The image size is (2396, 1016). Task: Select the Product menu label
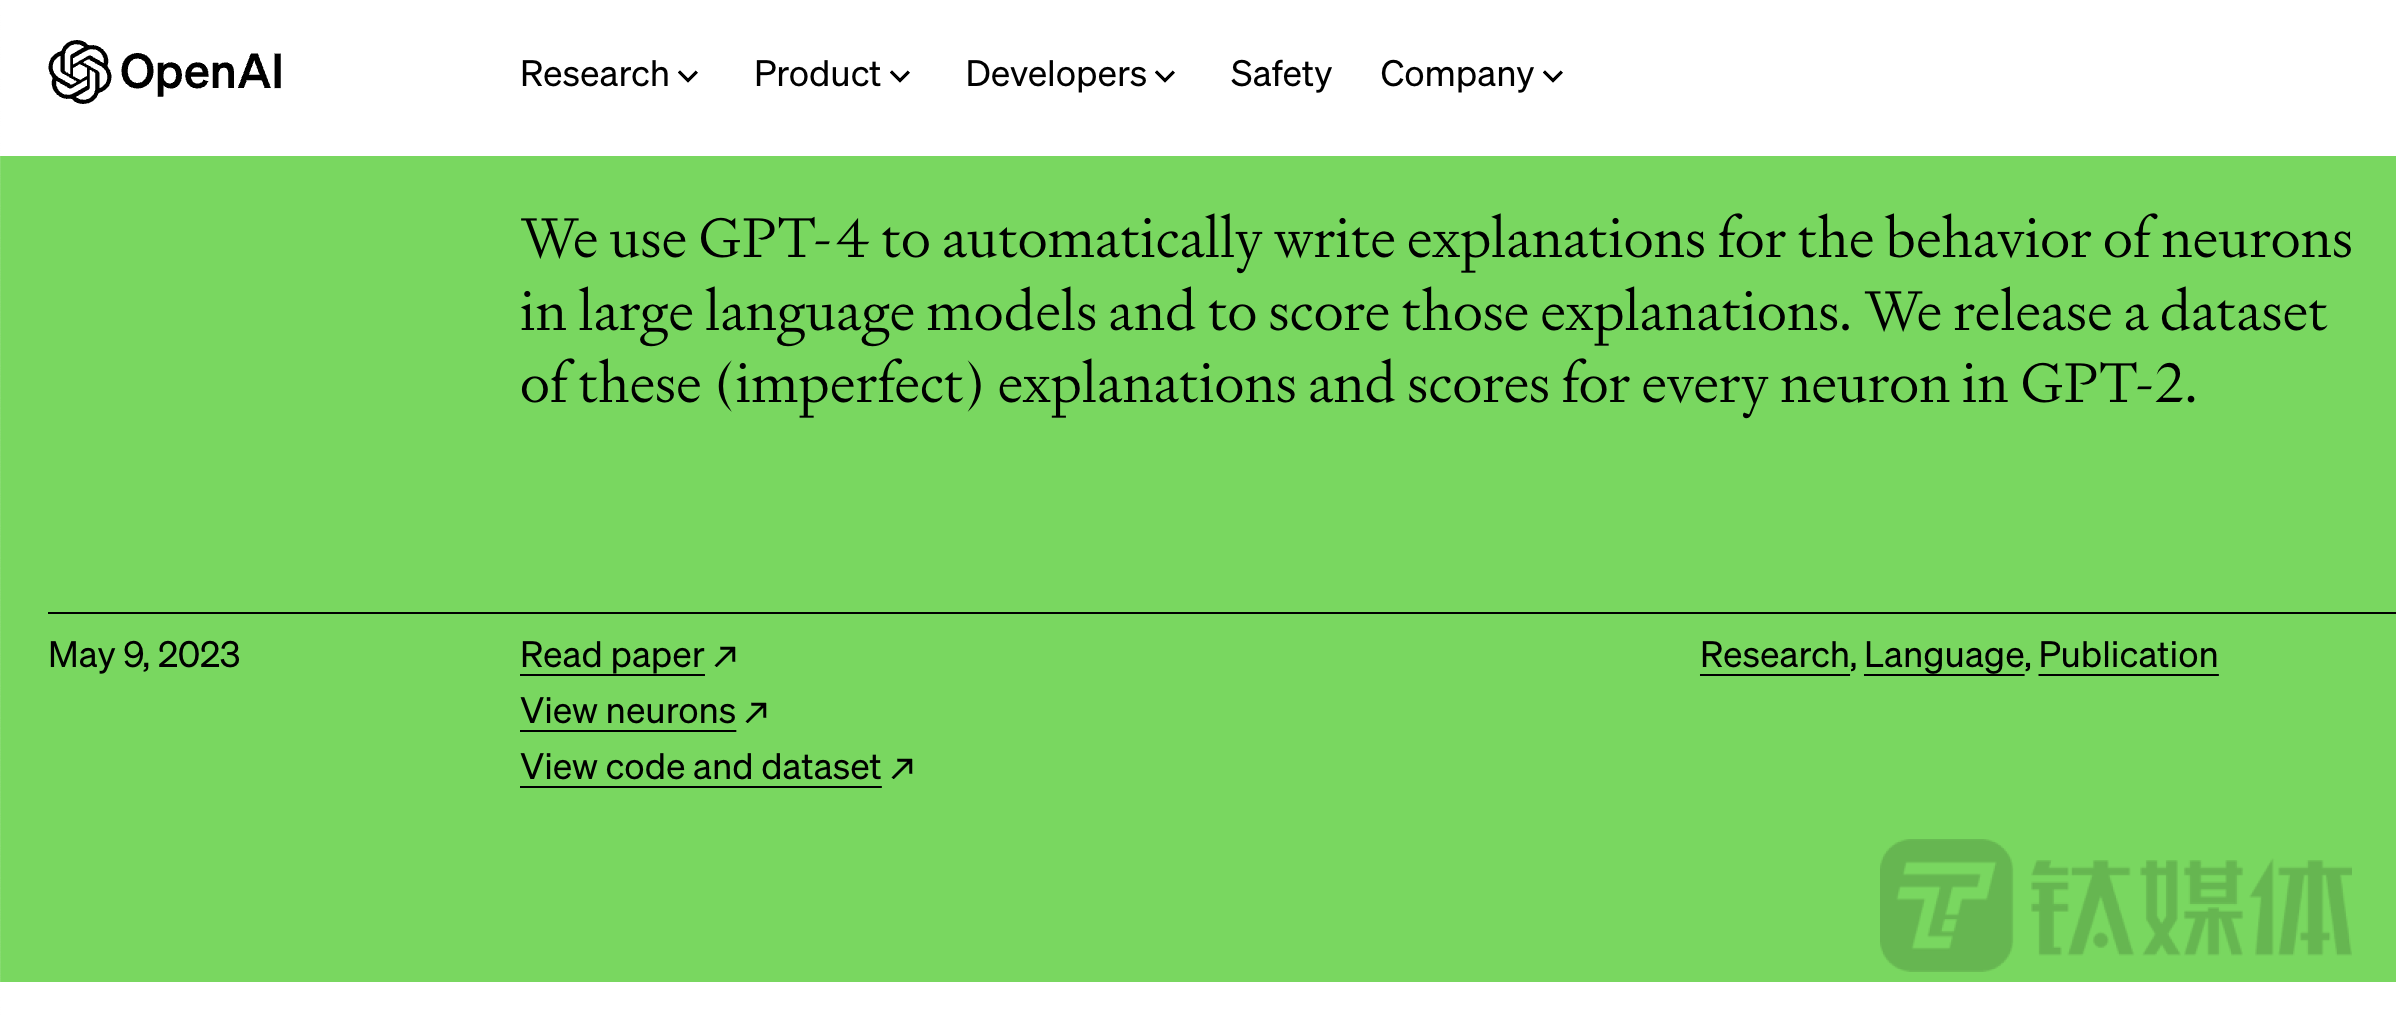pos(817,74)
